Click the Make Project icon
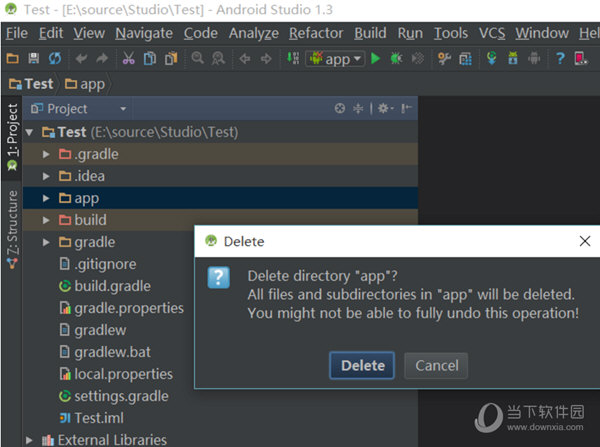The width and height of the screenshot is (600, 447). [293, 58]
